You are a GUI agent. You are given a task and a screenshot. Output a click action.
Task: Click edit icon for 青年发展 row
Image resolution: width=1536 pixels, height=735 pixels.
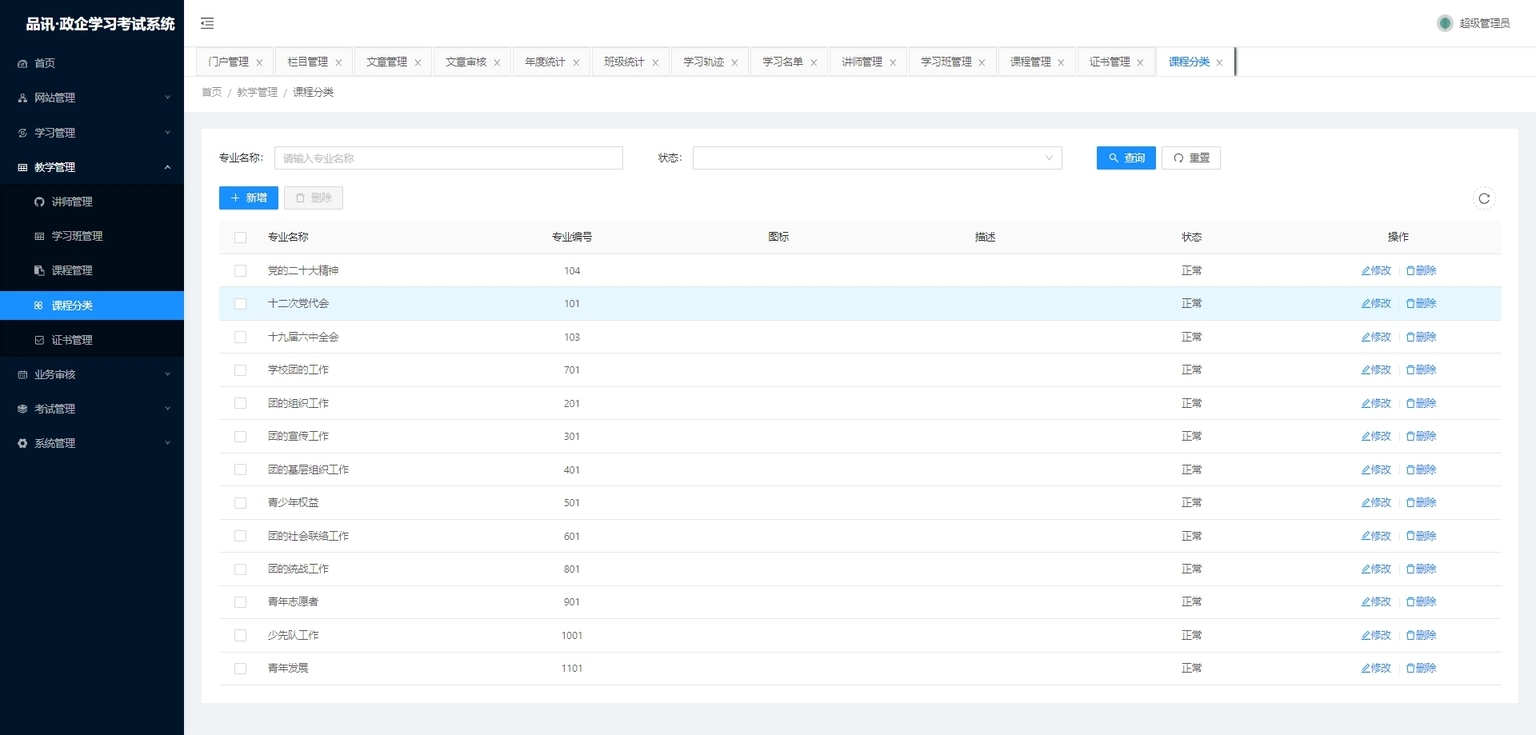(x=1366, y=668)
